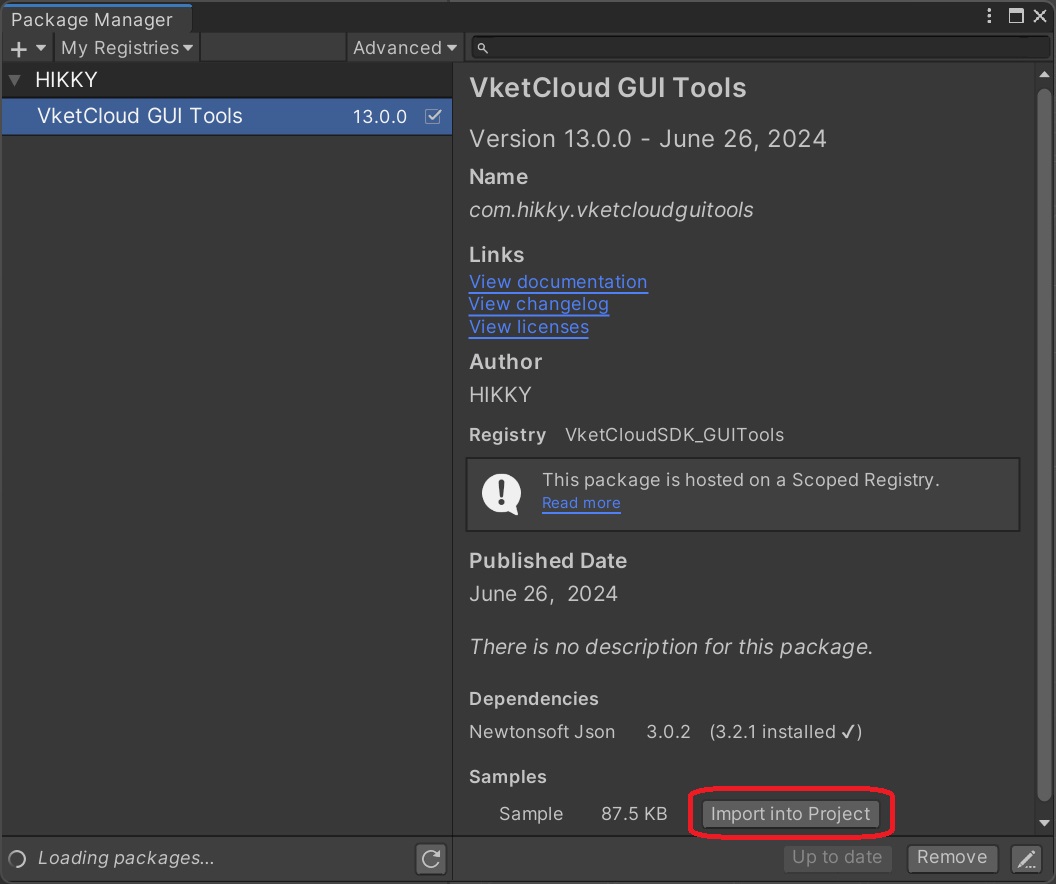Click the edit pencil icon button
This screenshot has width=1056, height=884.
(x=1026, y=858)
